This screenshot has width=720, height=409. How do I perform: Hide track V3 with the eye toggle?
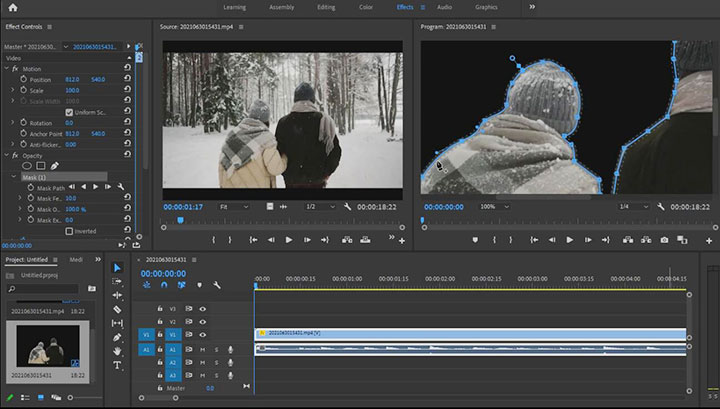(202, 309)
